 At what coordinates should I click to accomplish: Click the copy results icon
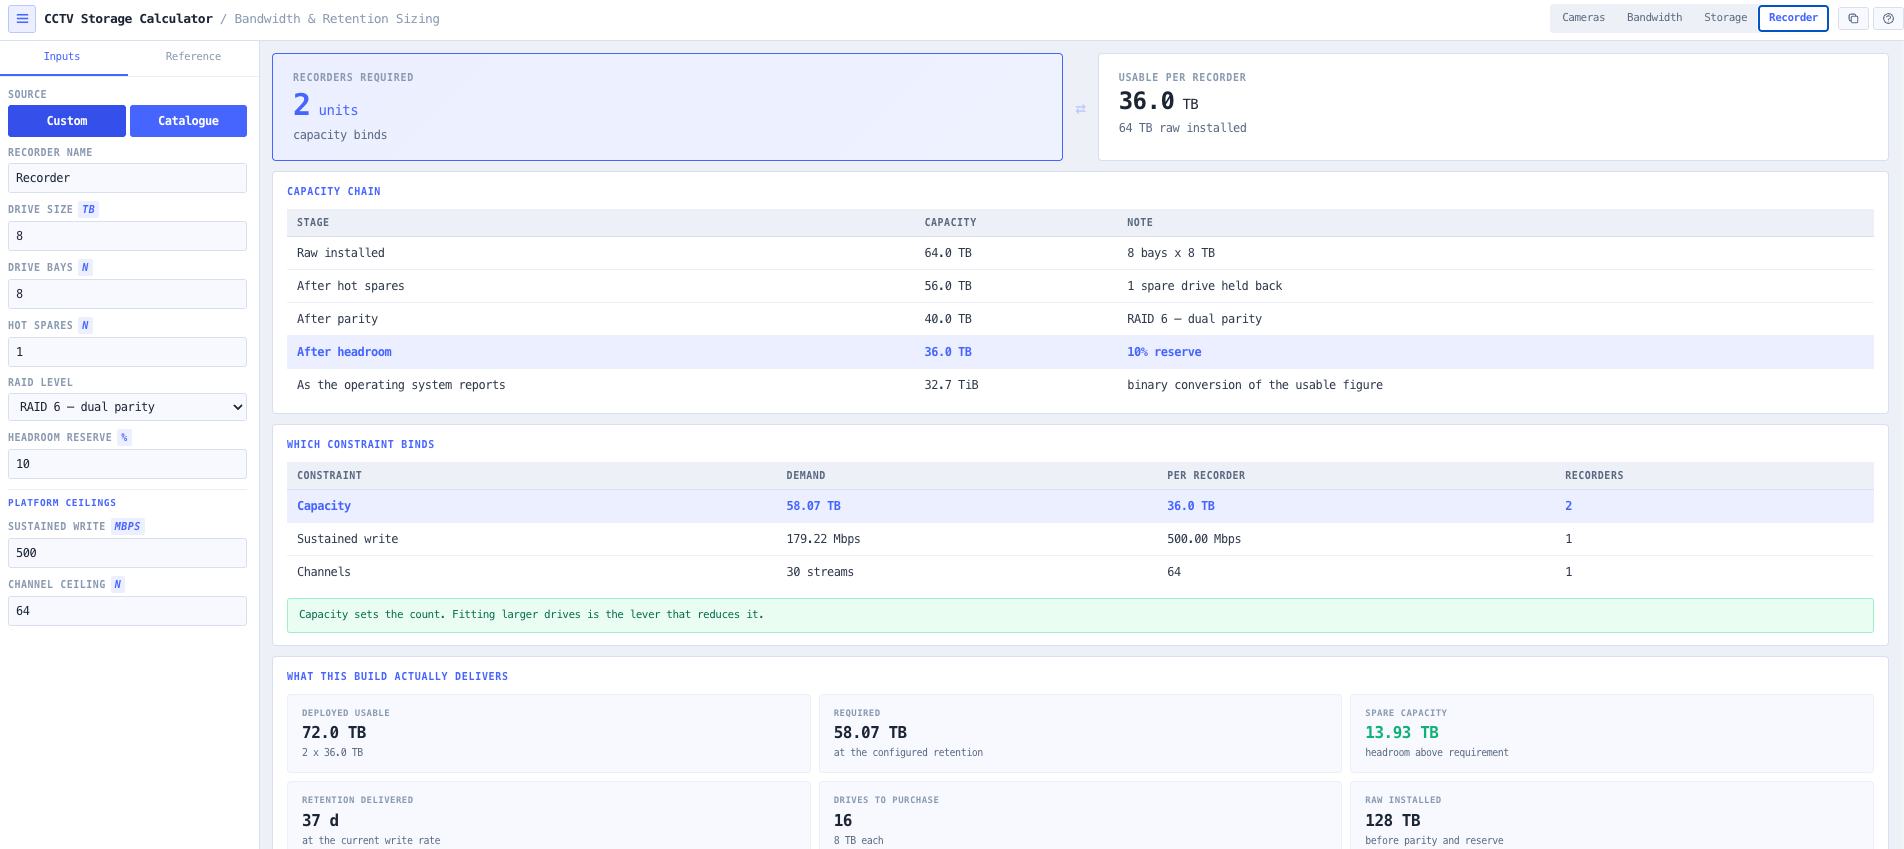pos(1853,18)
